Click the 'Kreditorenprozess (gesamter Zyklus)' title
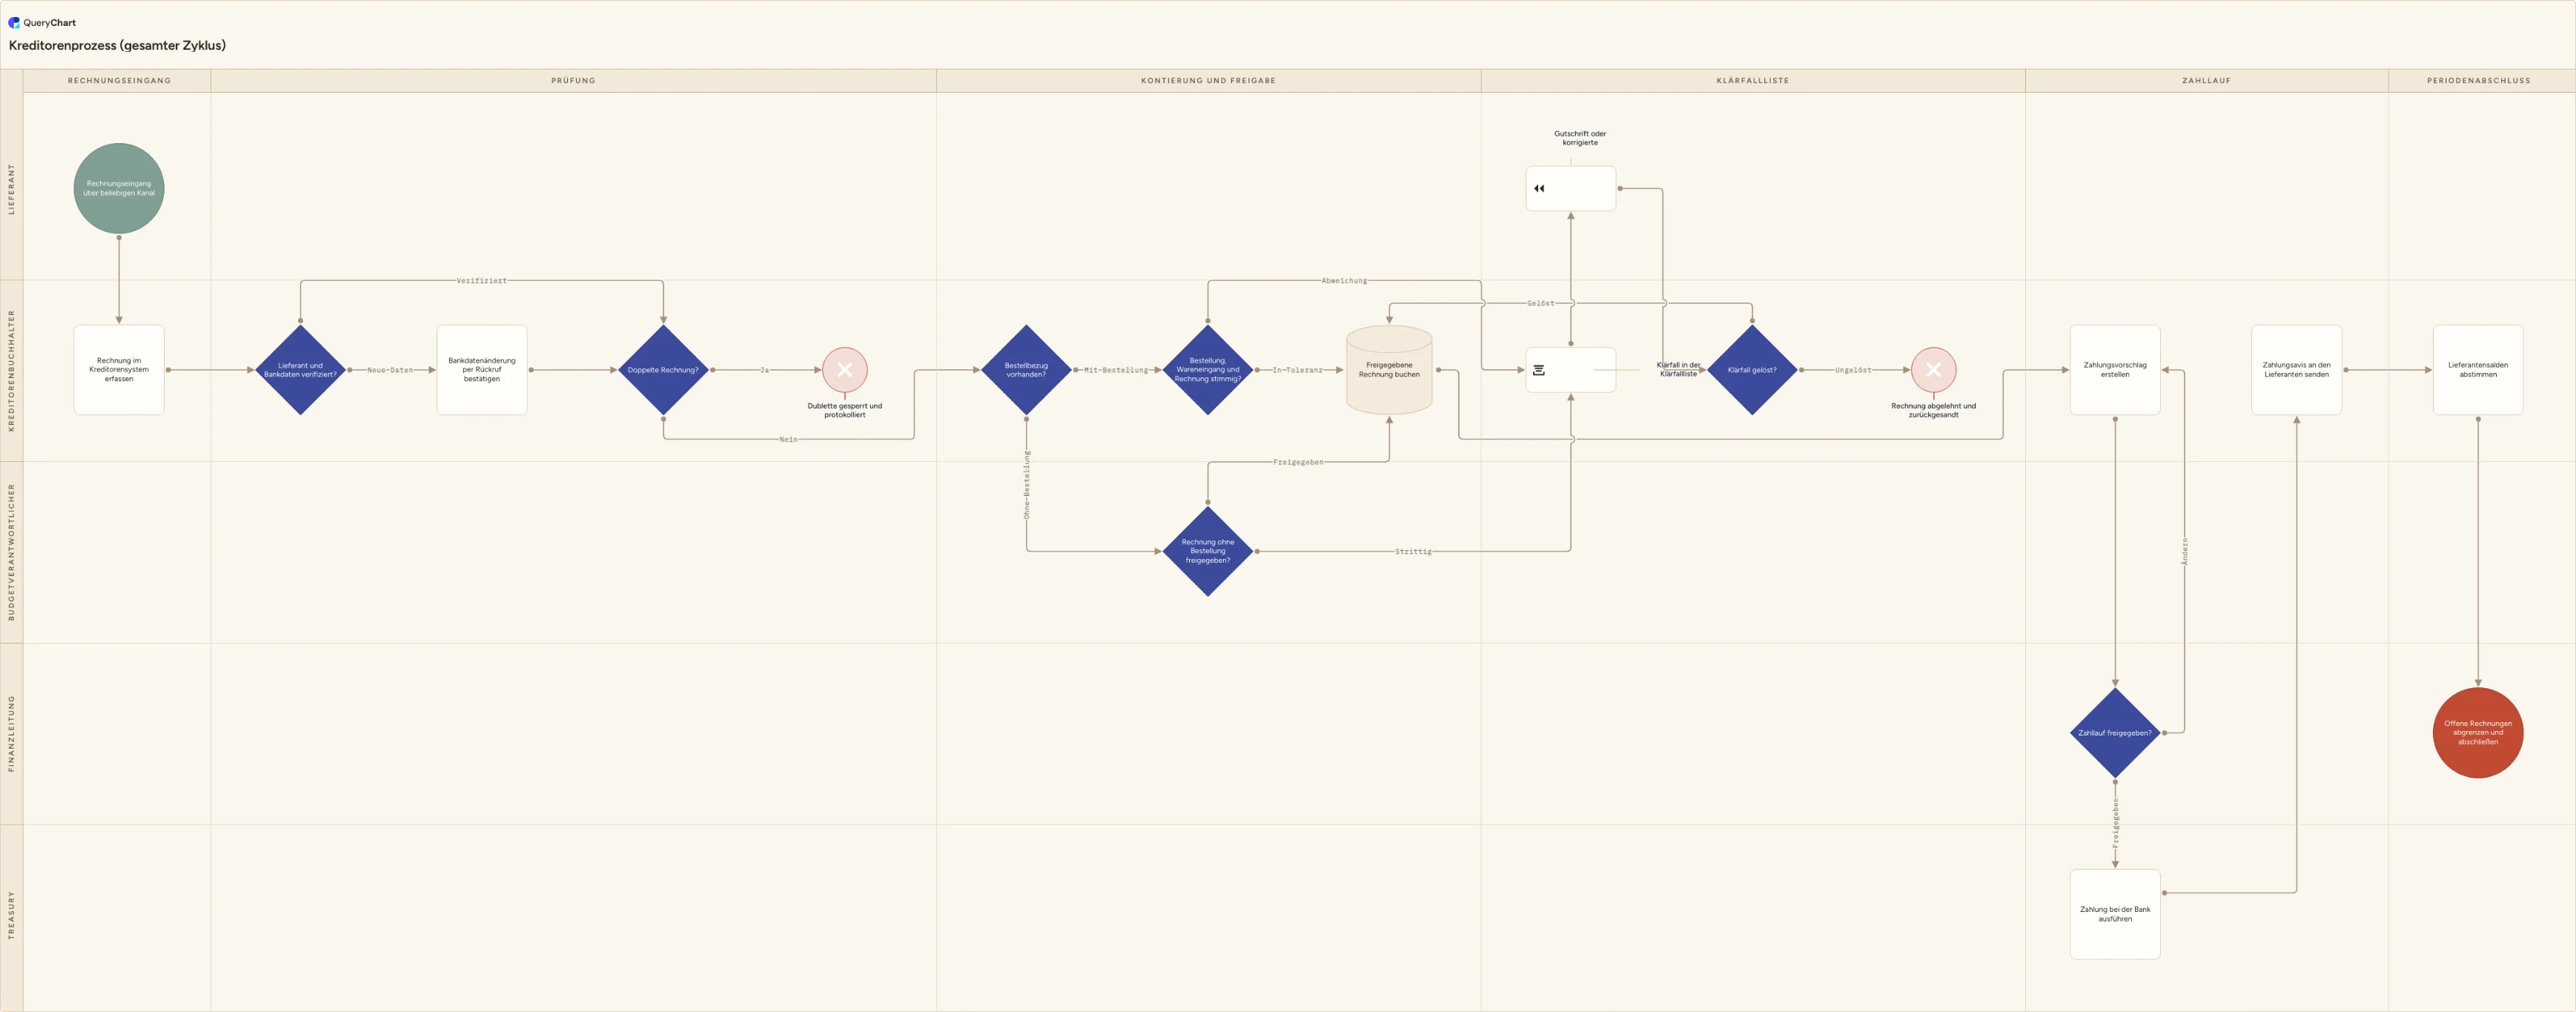2576x1012 pixels. 117,45
